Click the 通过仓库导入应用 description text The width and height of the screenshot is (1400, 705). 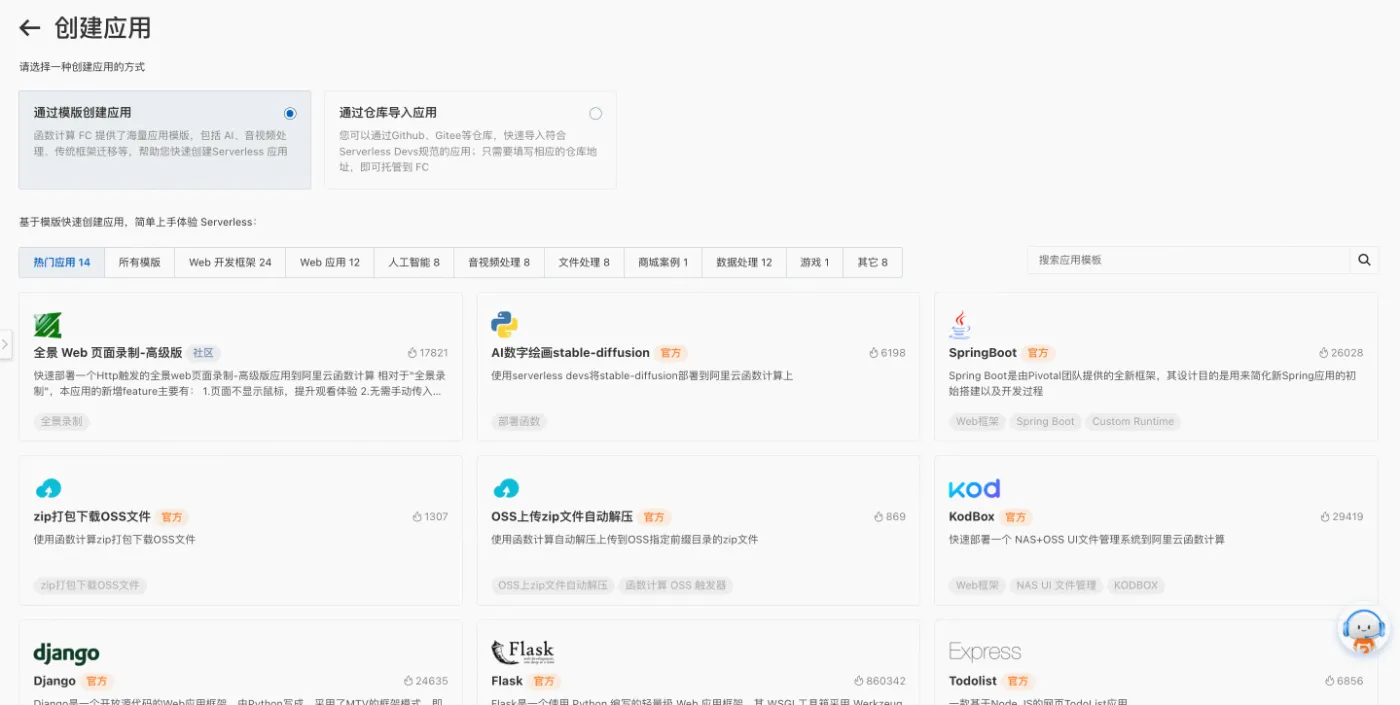(x=467, y=151)
